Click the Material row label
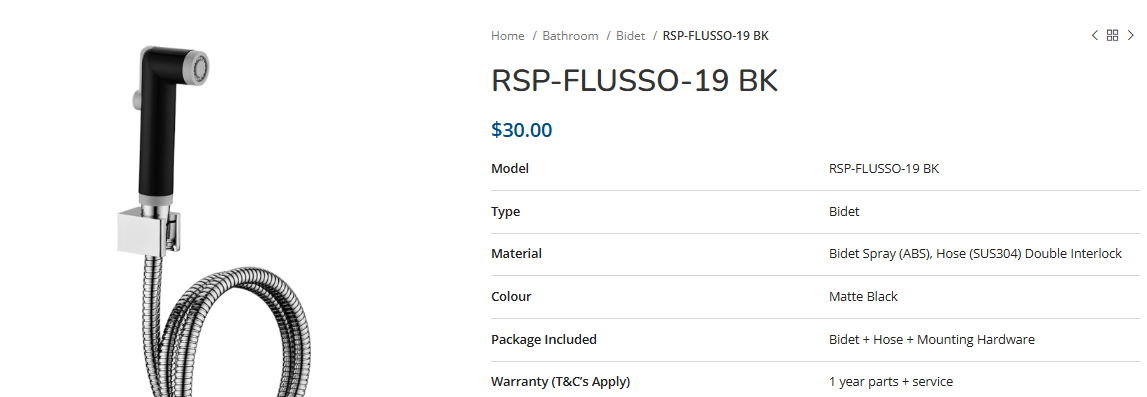 [516, 254]
